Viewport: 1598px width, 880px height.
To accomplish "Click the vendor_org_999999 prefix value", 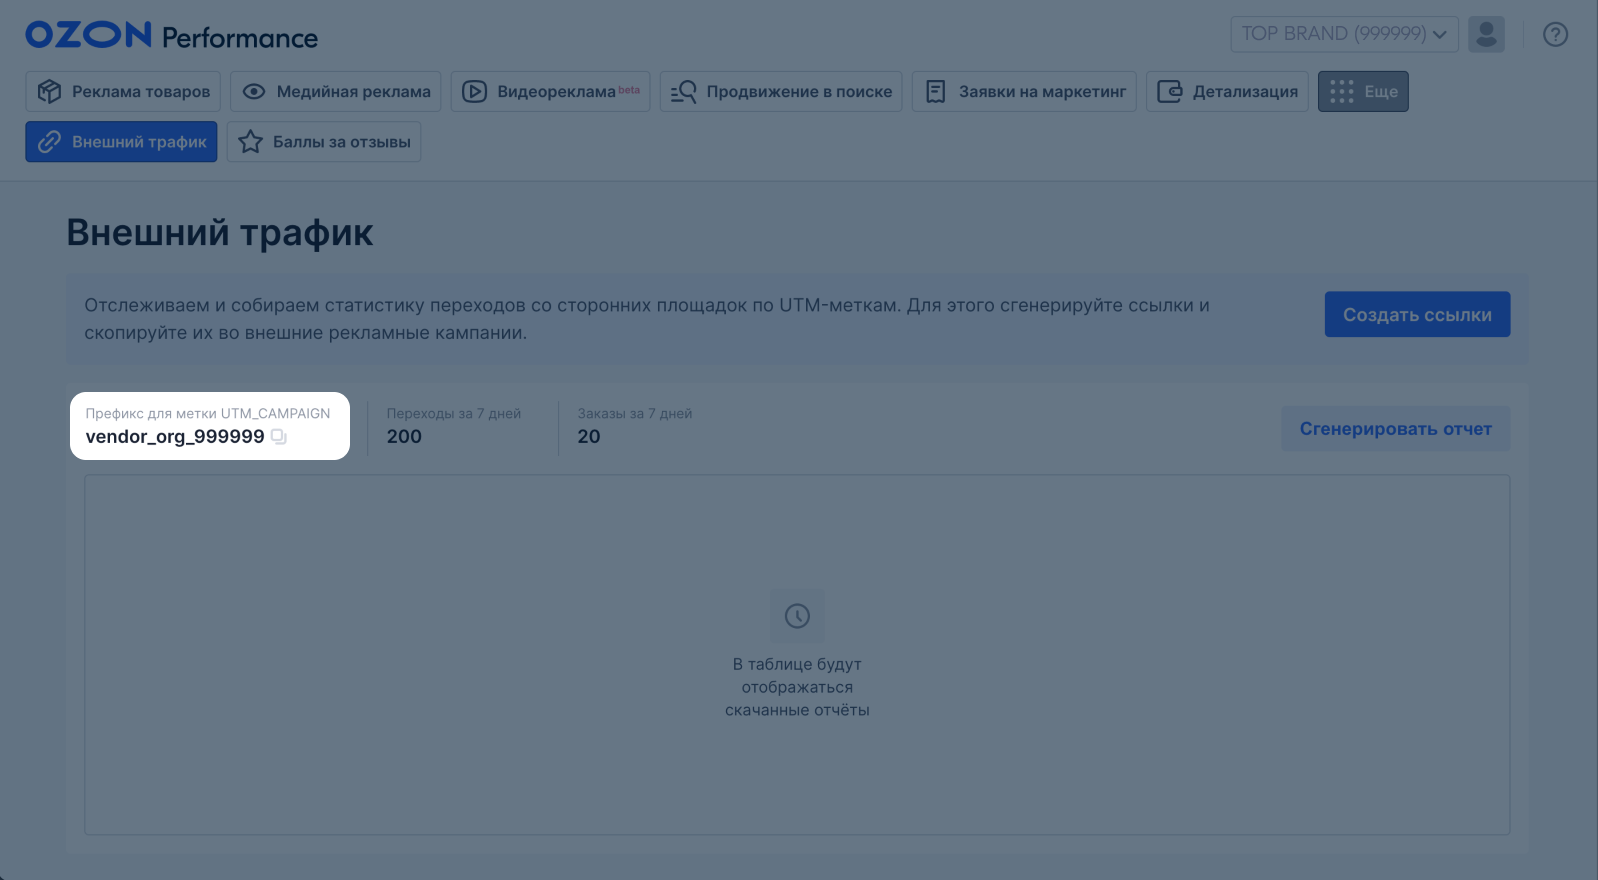I will click(175, 437).
